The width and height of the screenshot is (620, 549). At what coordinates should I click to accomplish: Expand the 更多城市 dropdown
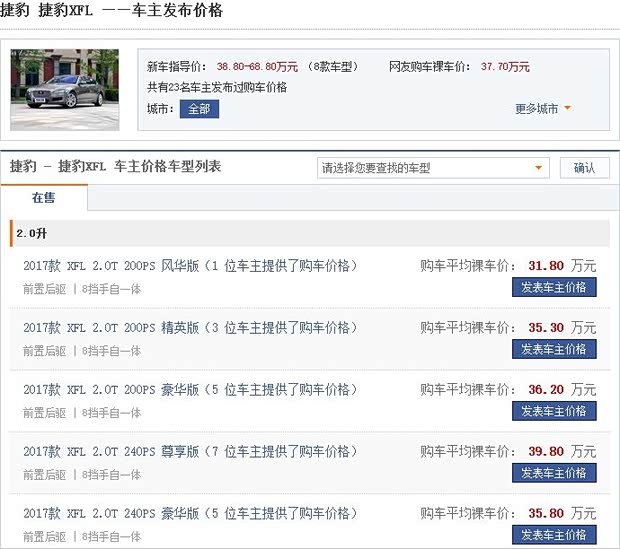point(543,108)
